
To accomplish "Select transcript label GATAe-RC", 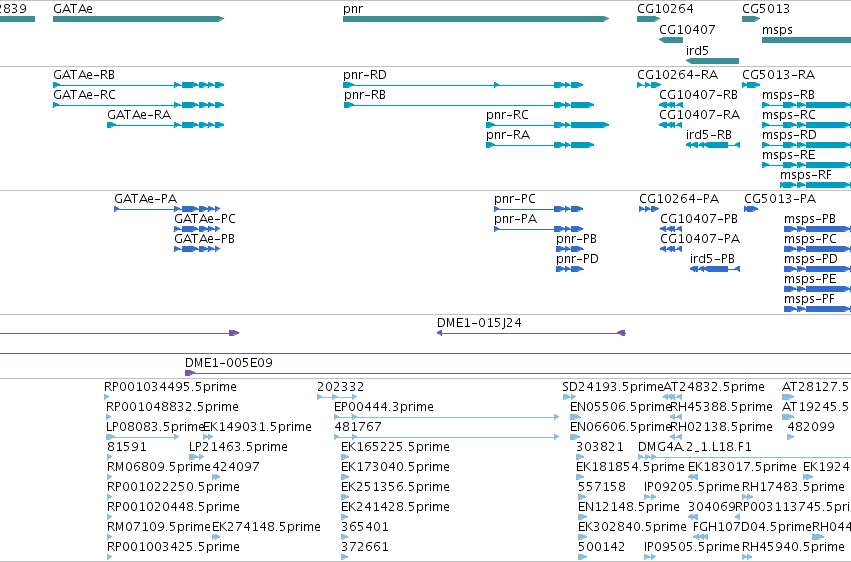I will (84, 94).
